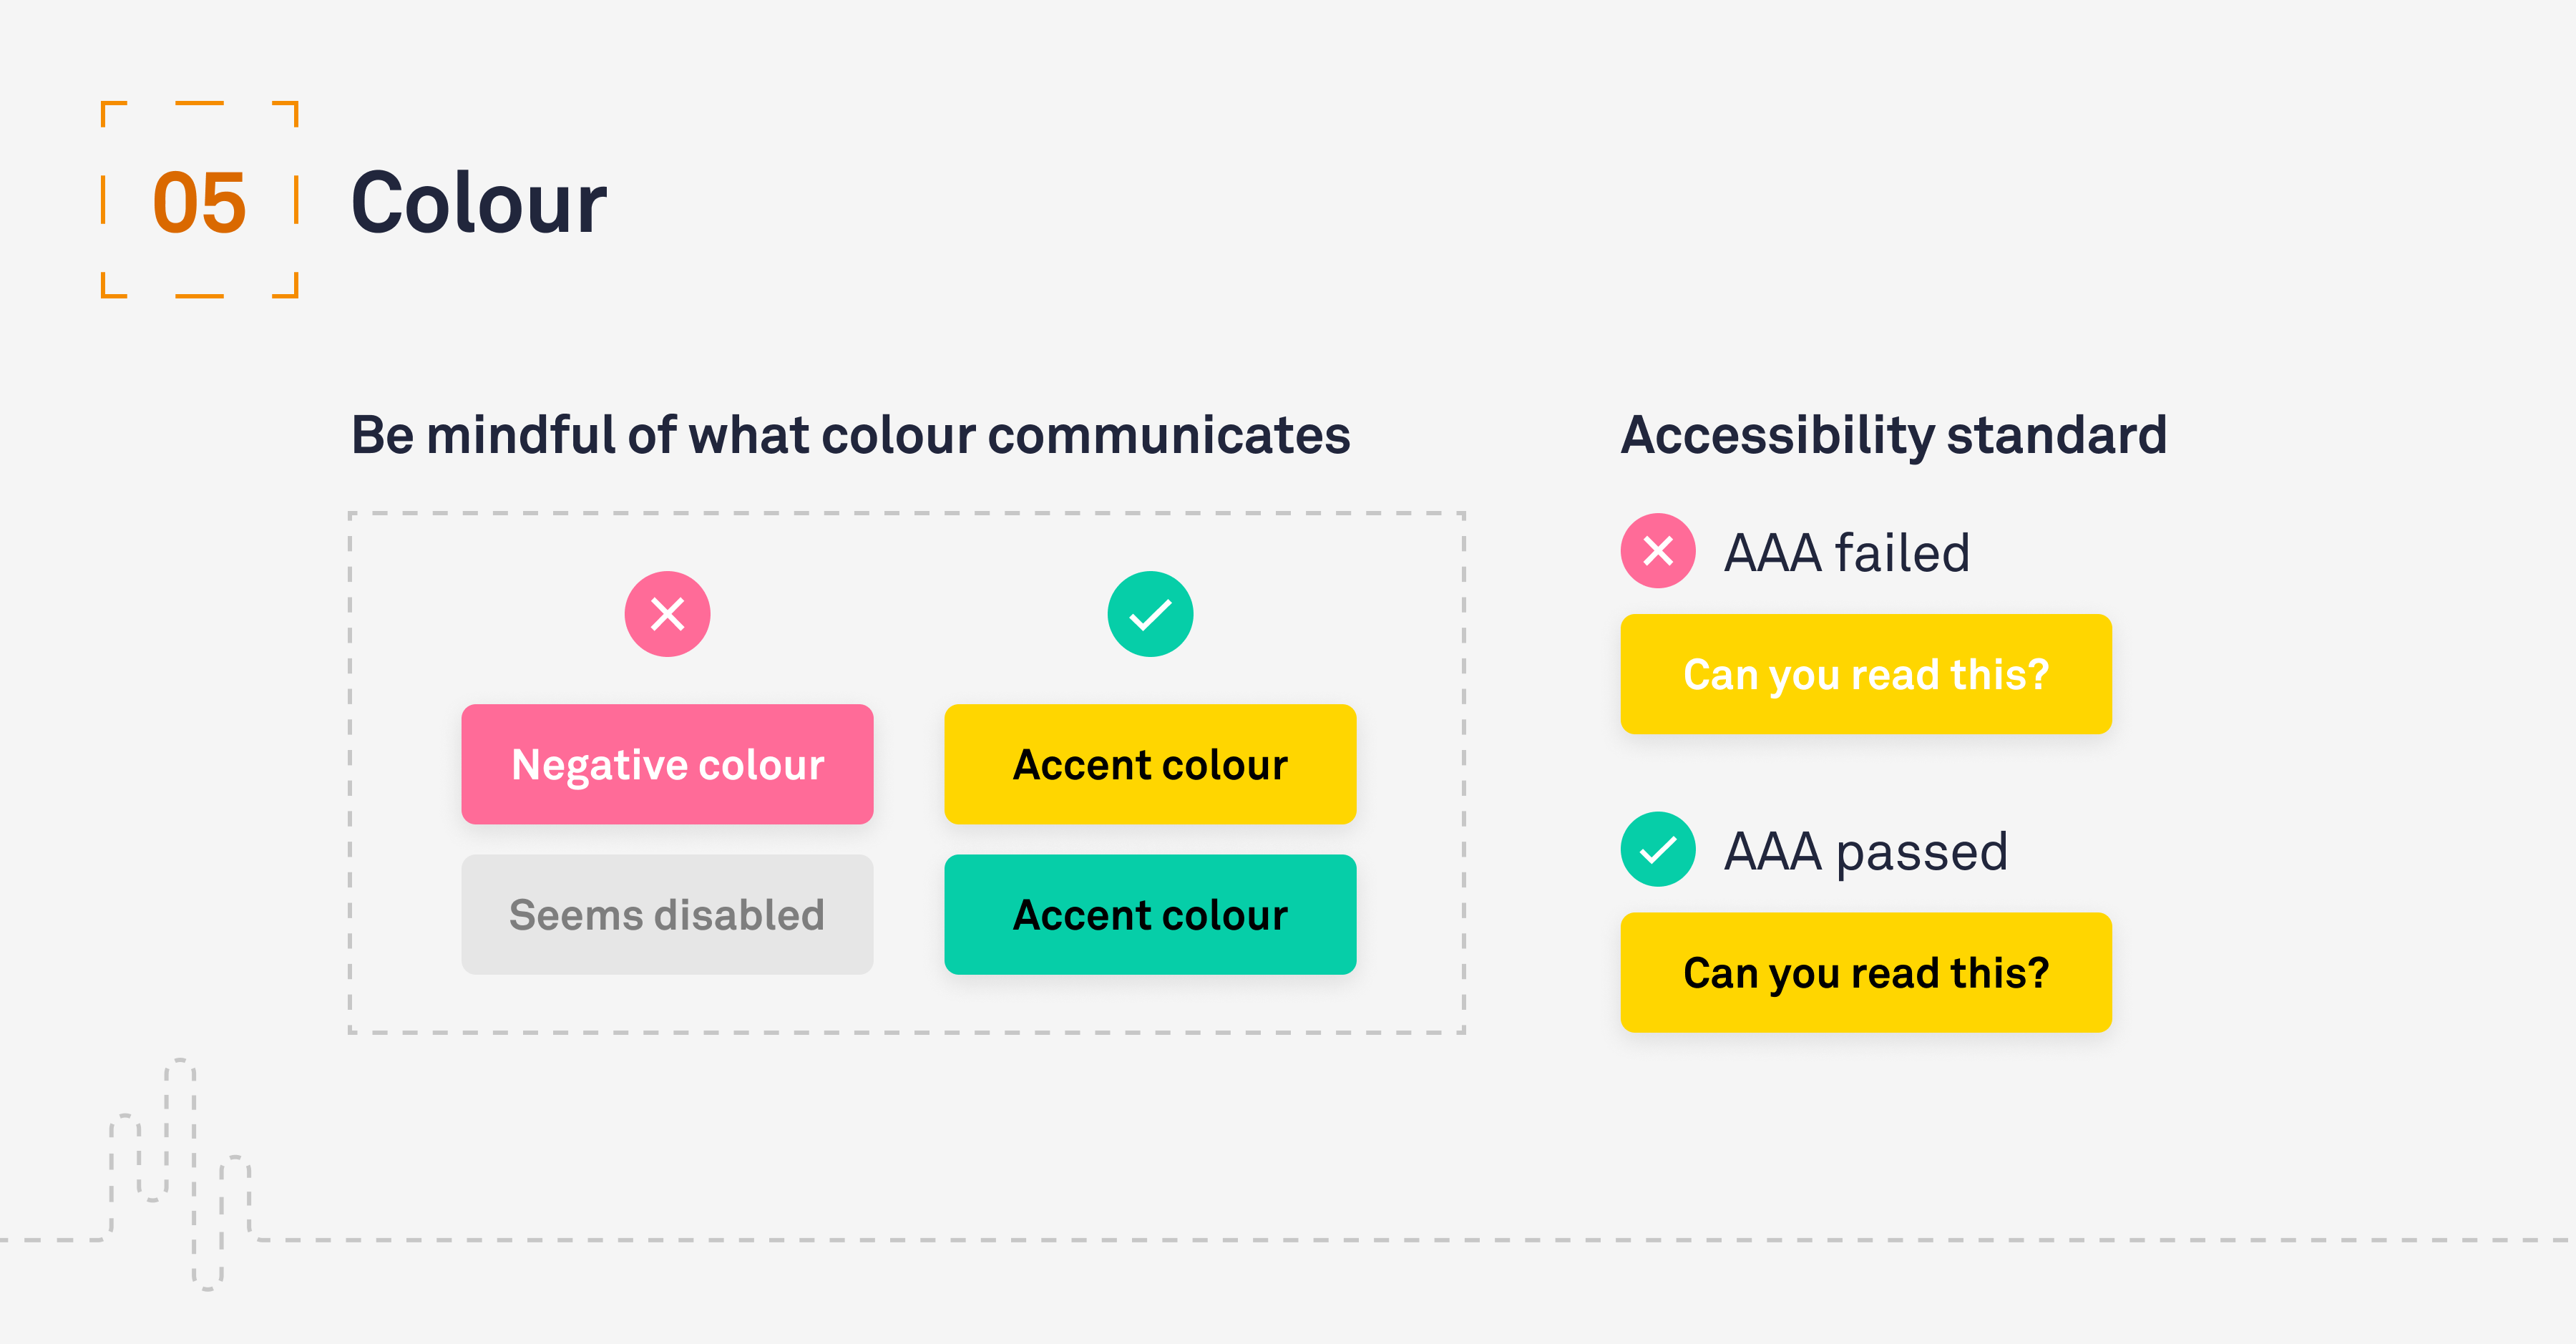Select the AAA failed label
This screenshot has width=2576, height=1344.
[x=1846, y=553]
